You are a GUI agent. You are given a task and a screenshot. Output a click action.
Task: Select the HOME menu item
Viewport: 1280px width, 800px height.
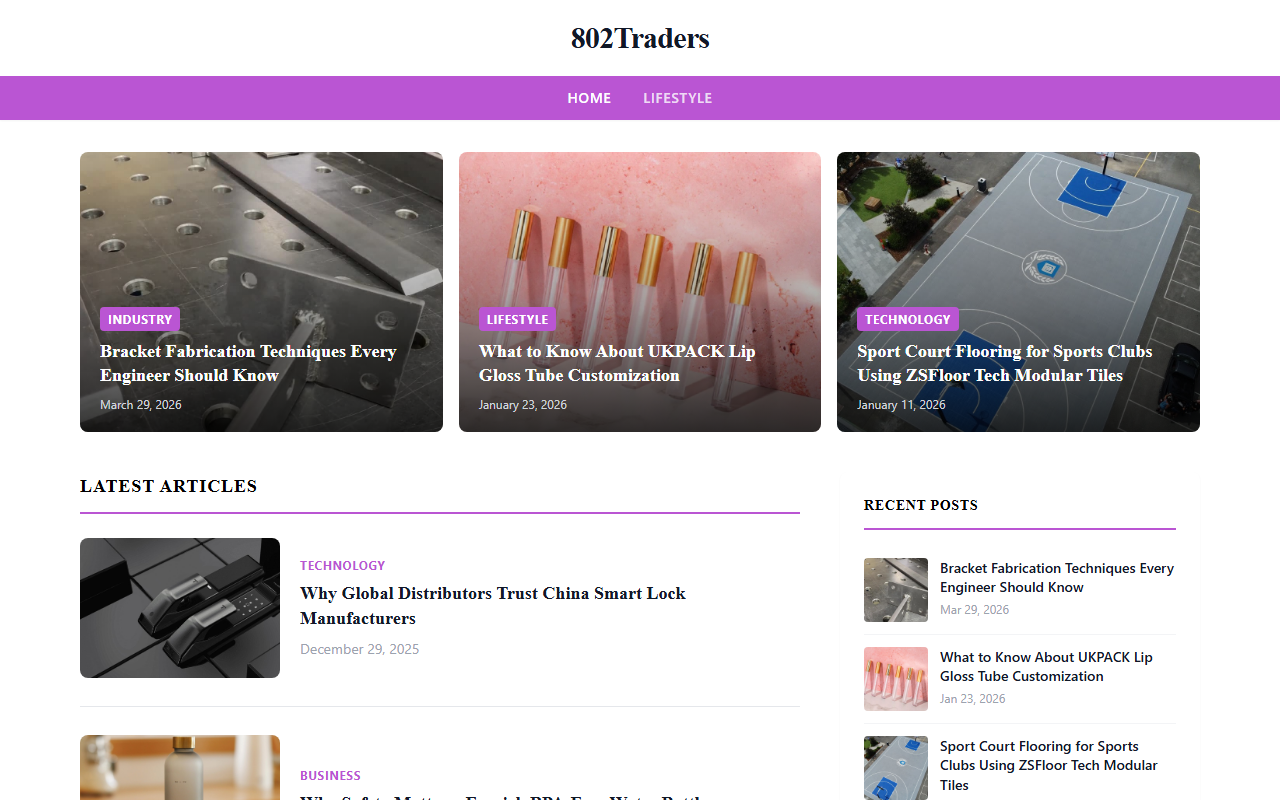click(x=589, y=98)
